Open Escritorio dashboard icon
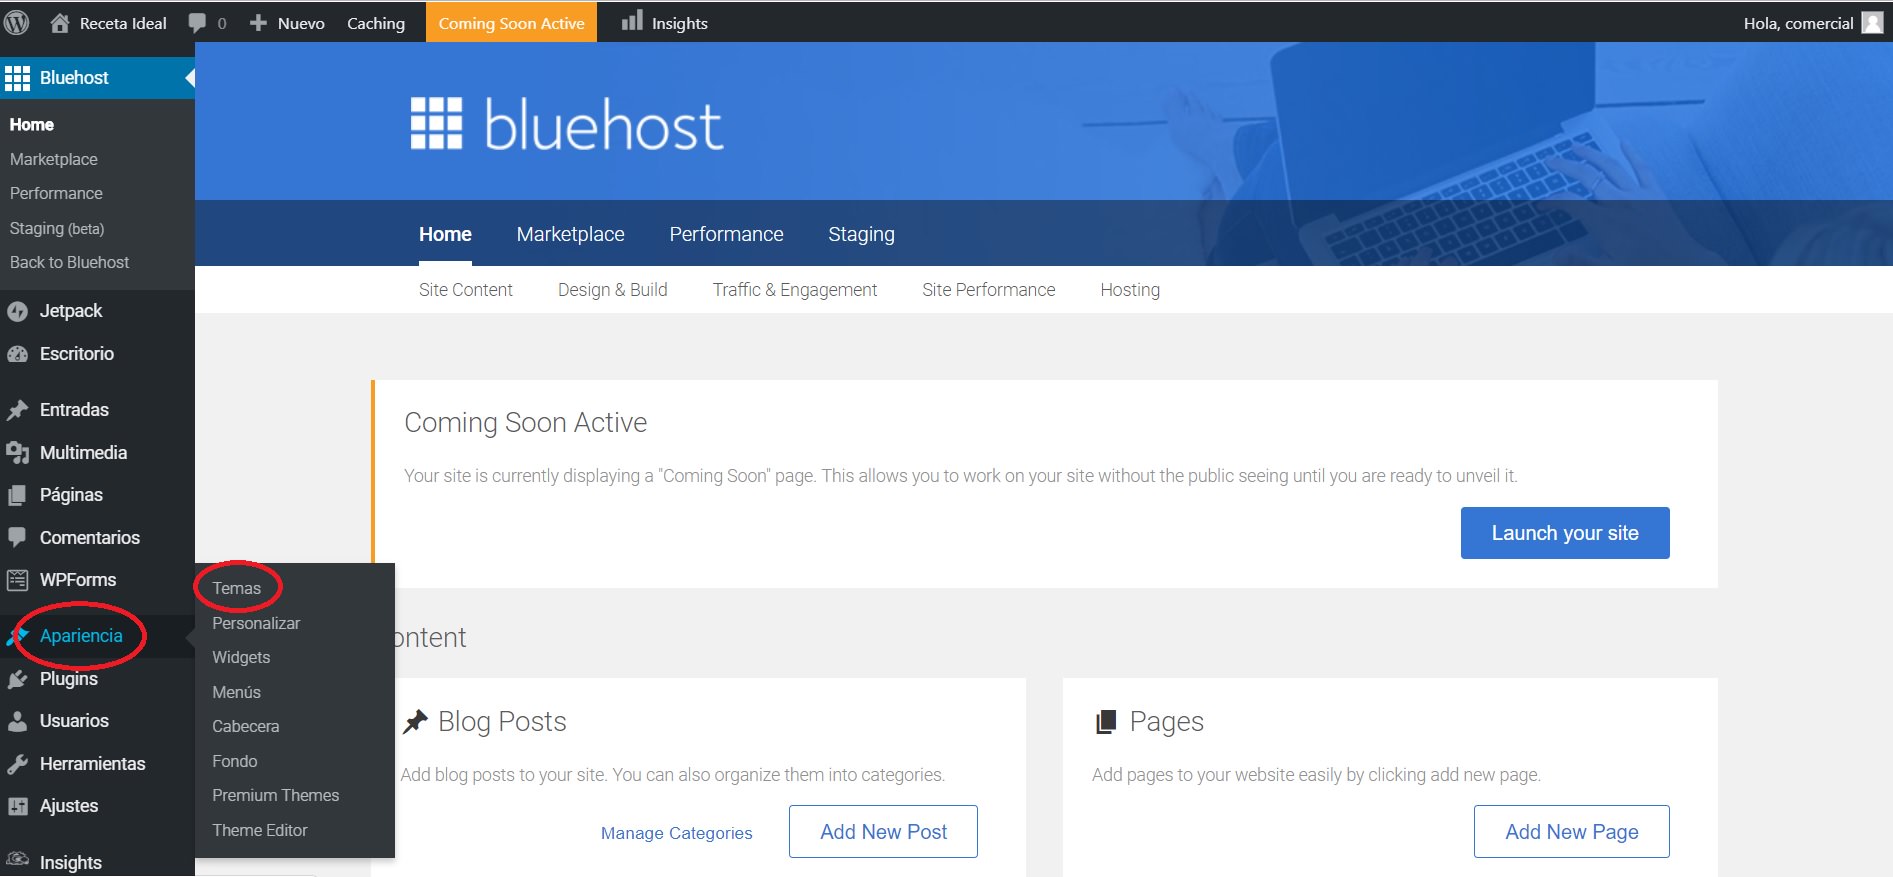 pos(17,354)
